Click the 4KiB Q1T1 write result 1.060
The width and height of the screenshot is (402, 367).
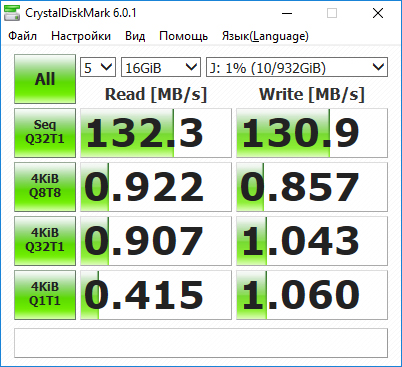[312, 295]
